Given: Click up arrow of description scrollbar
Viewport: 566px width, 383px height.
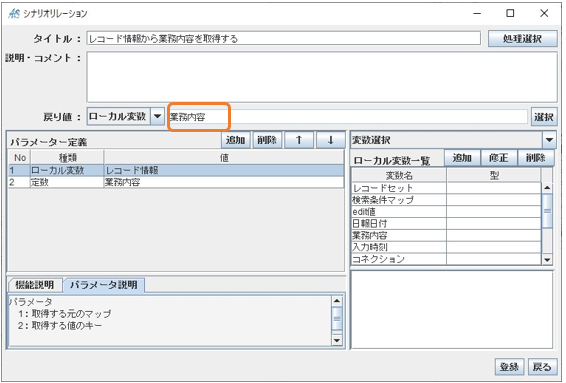Looking at the screenshot, I should [337, 301].
